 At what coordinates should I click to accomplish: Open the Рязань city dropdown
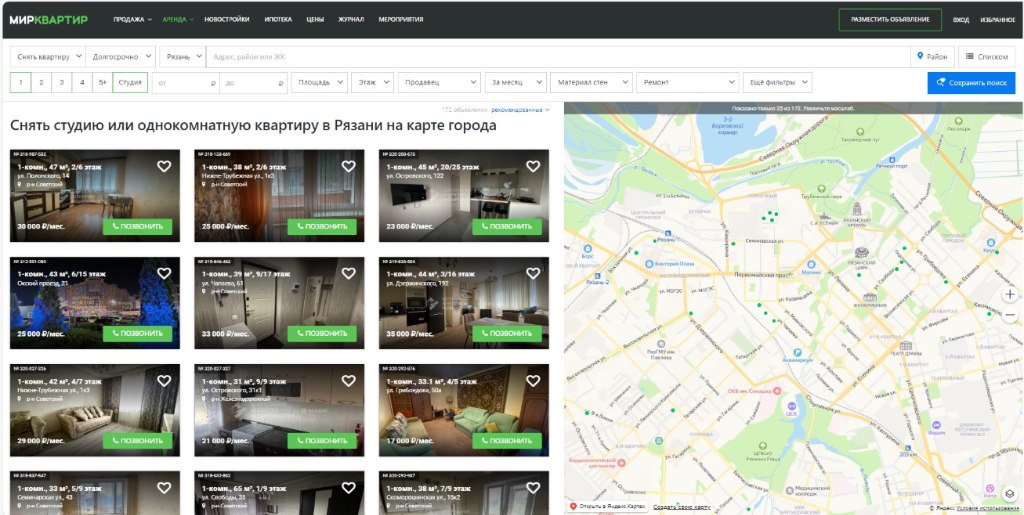tap(182, 57)
